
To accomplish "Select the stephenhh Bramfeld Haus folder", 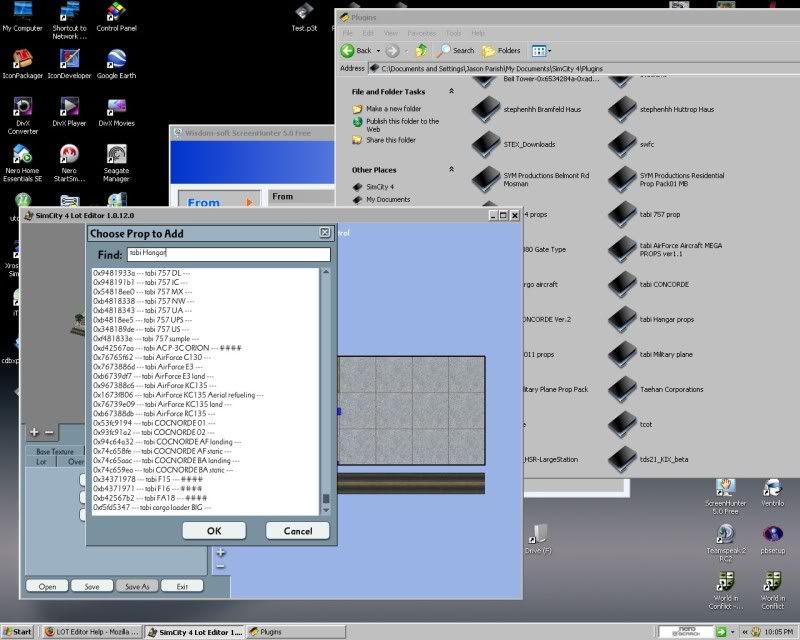I will pyautogui.click(x=527, y=109).
